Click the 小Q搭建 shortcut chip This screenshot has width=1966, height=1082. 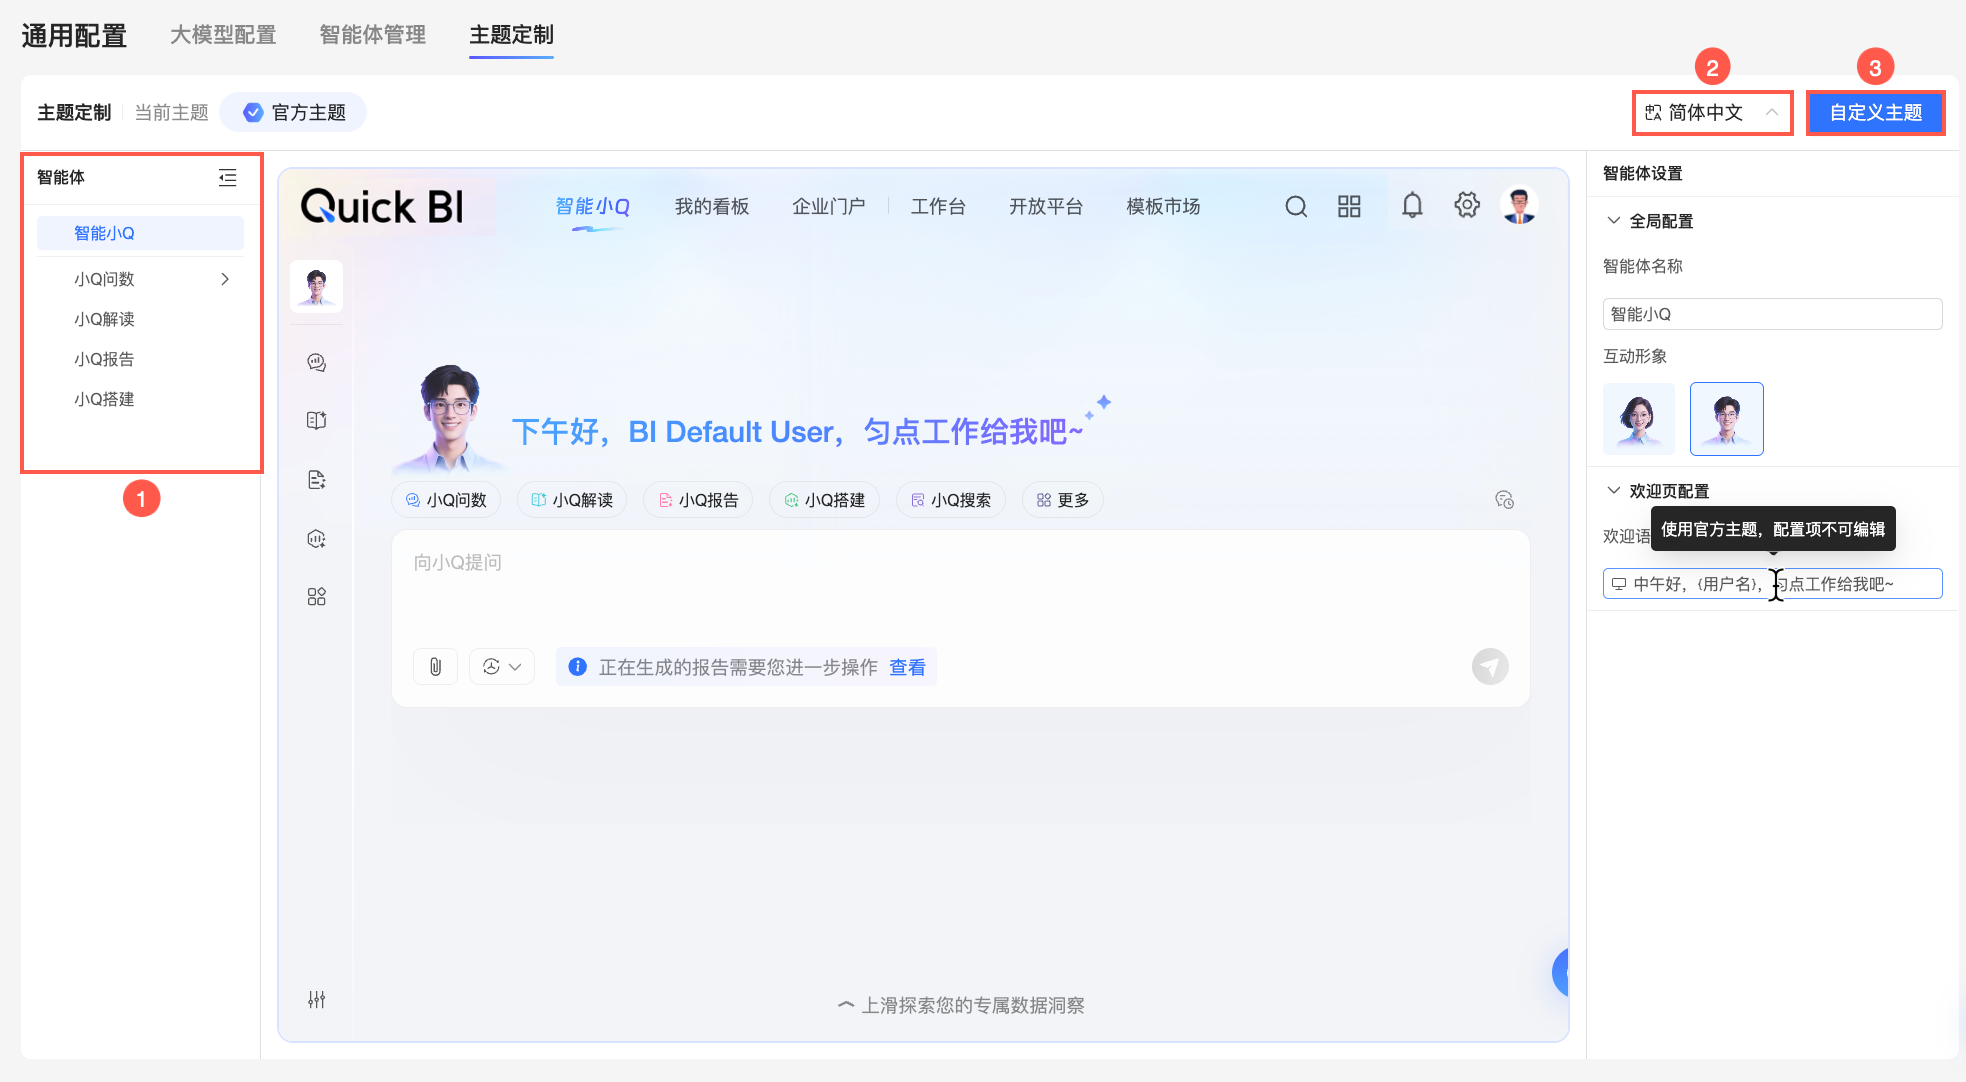[x=824, y=500]
